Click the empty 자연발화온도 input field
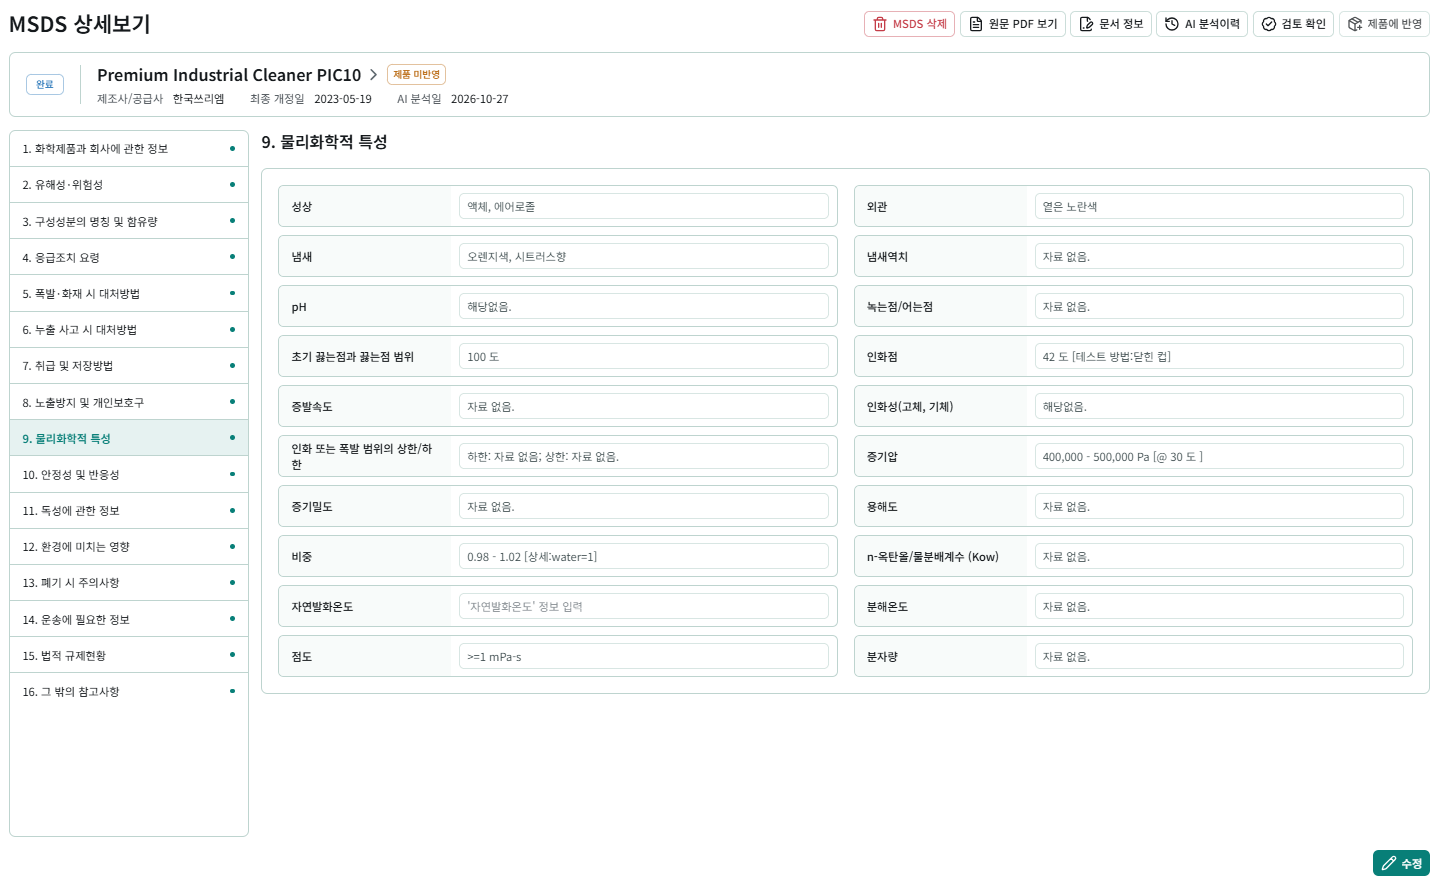1434x879 pixels. point(644,606)
